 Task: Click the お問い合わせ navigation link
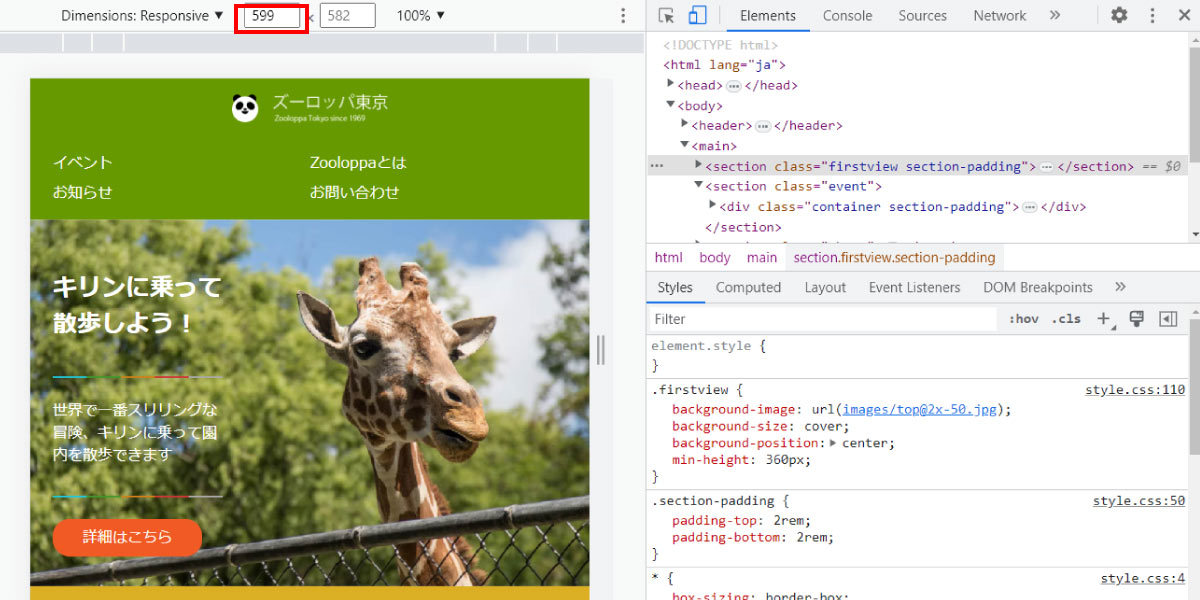pyautogui.click(x=354, y=192)
